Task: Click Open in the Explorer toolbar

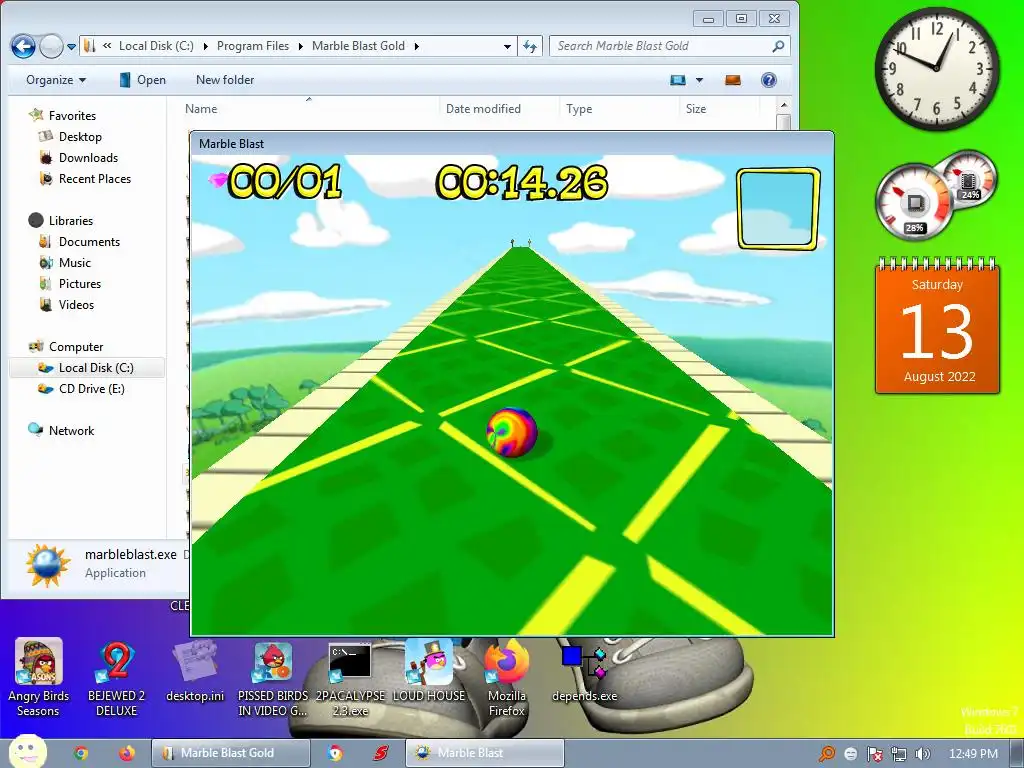Action: [142, 80]
